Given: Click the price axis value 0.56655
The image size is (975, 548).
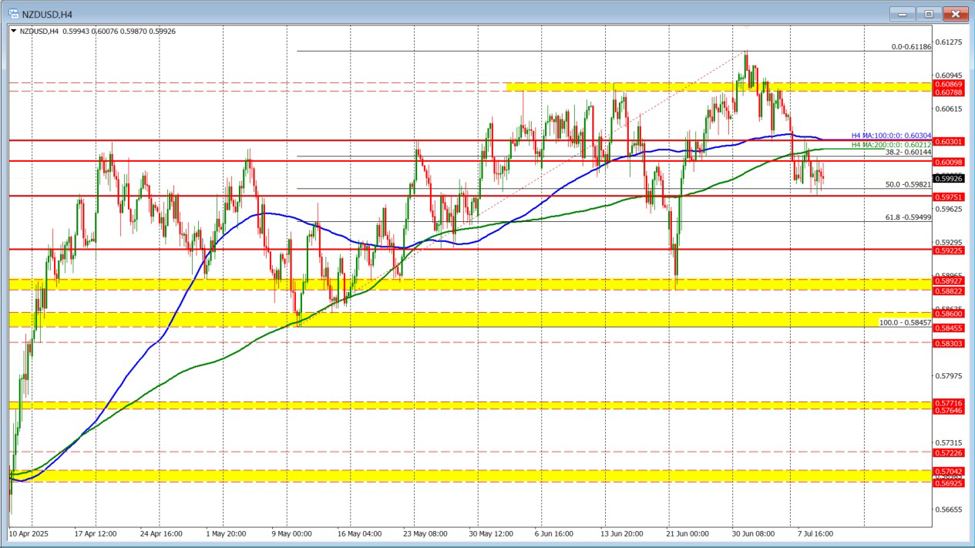Looking at the screenshot, I should point(950,509).
